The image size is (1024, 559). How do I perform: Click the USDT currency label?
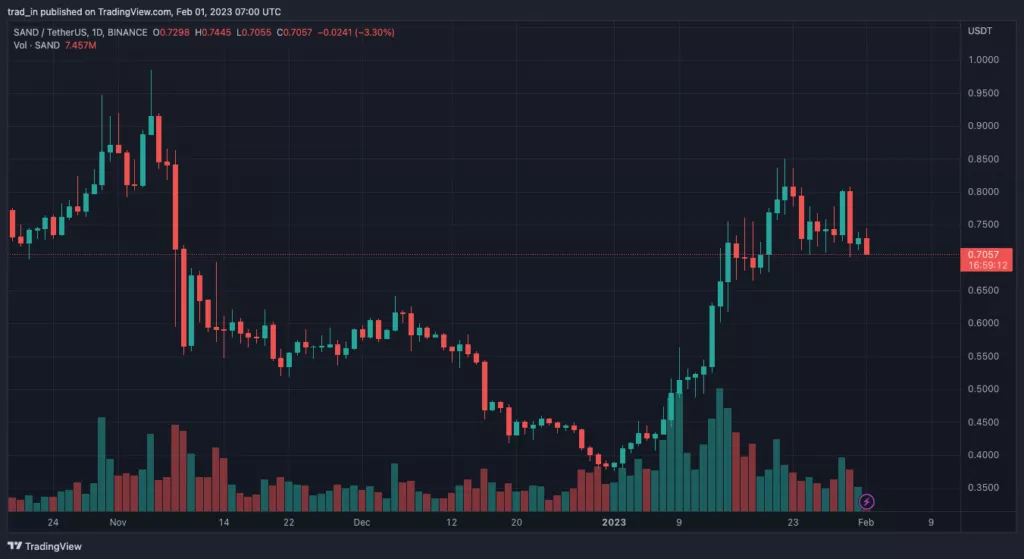pyautogui.click(x=980, y=31)
